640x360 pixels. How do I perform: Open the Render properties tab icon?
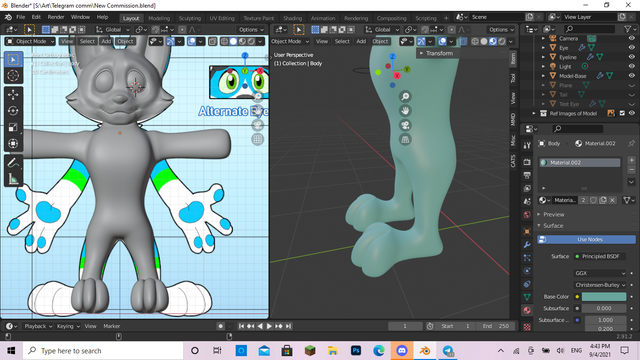click(527, 162)
